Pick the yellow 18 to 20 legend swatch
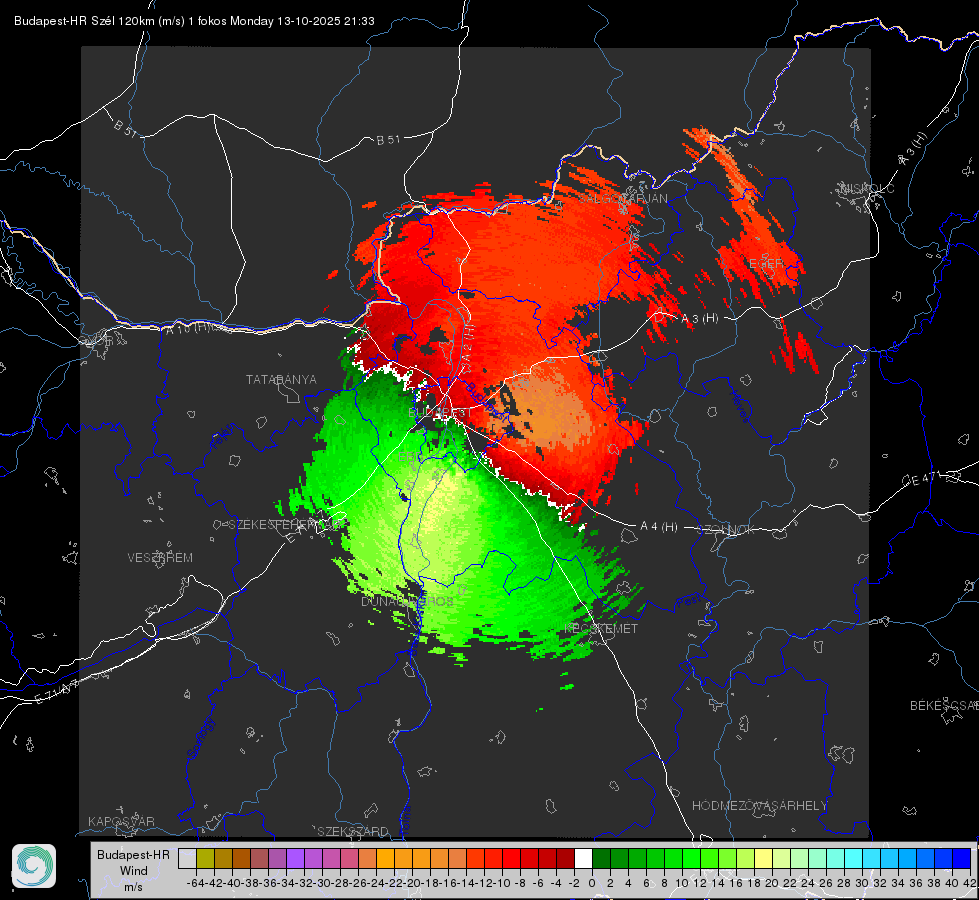 tap(763, 858)
